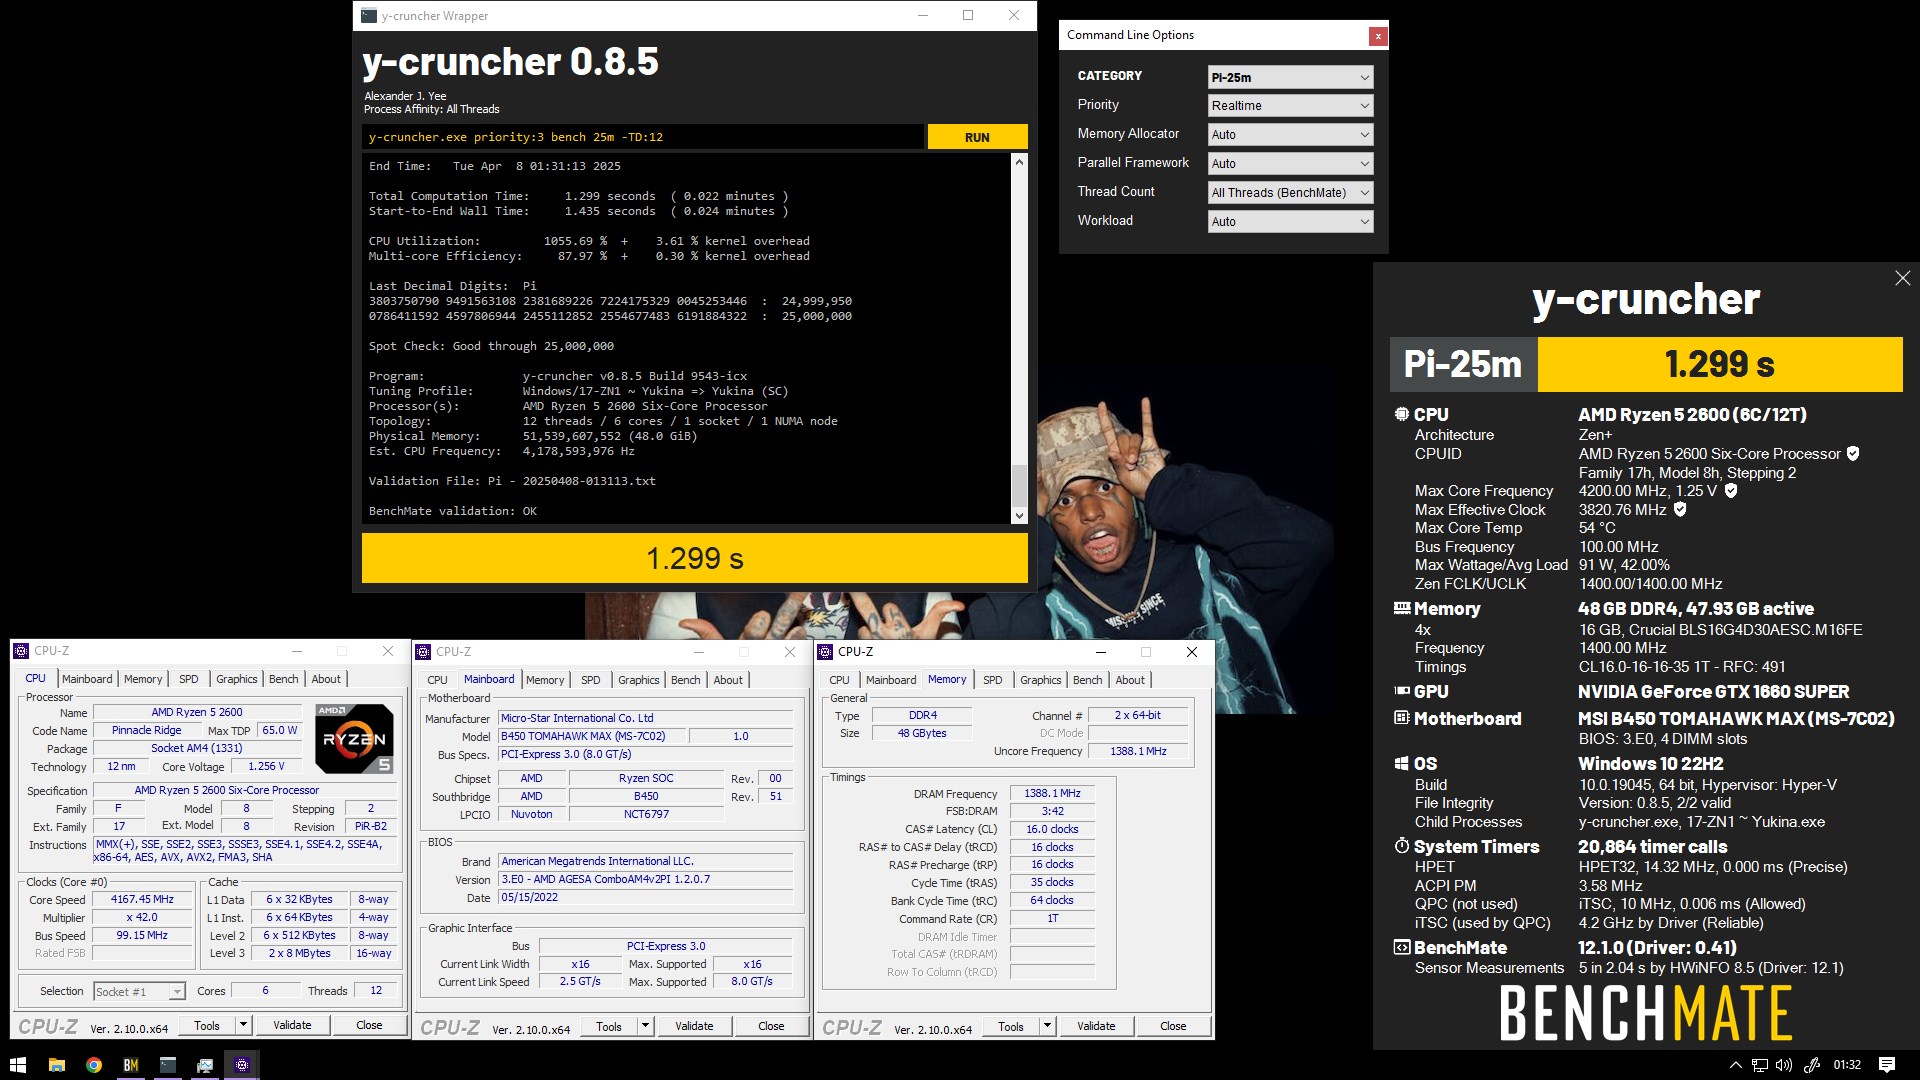Click the y-cruncher output scrollbar down arrow

(1019, 516)
